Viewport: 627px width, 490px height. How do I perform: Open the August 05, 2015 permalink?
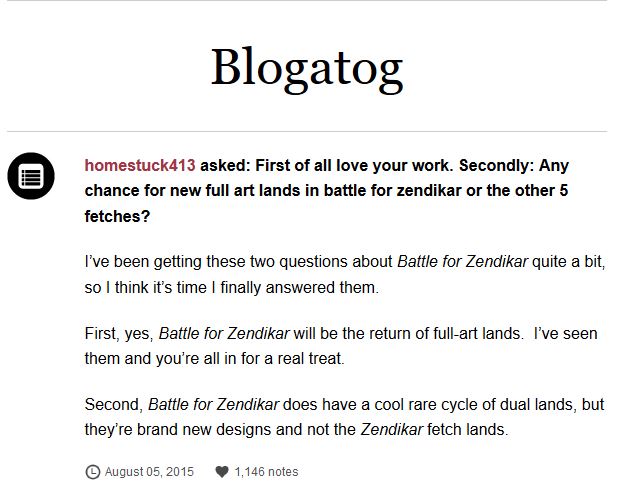[x=149, y=472]
